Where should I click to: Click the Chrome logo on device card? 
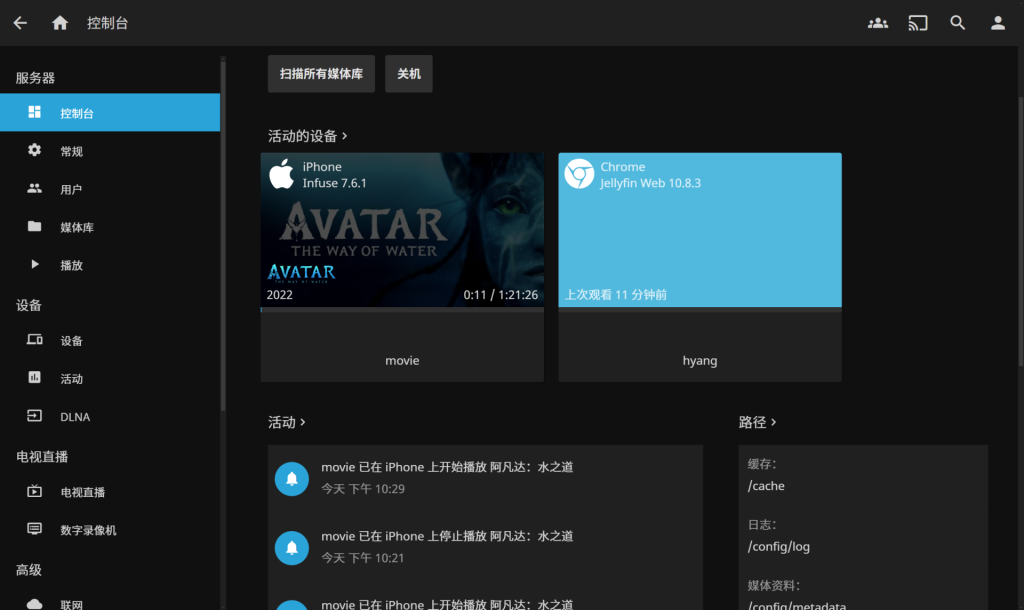pos(579,174)
